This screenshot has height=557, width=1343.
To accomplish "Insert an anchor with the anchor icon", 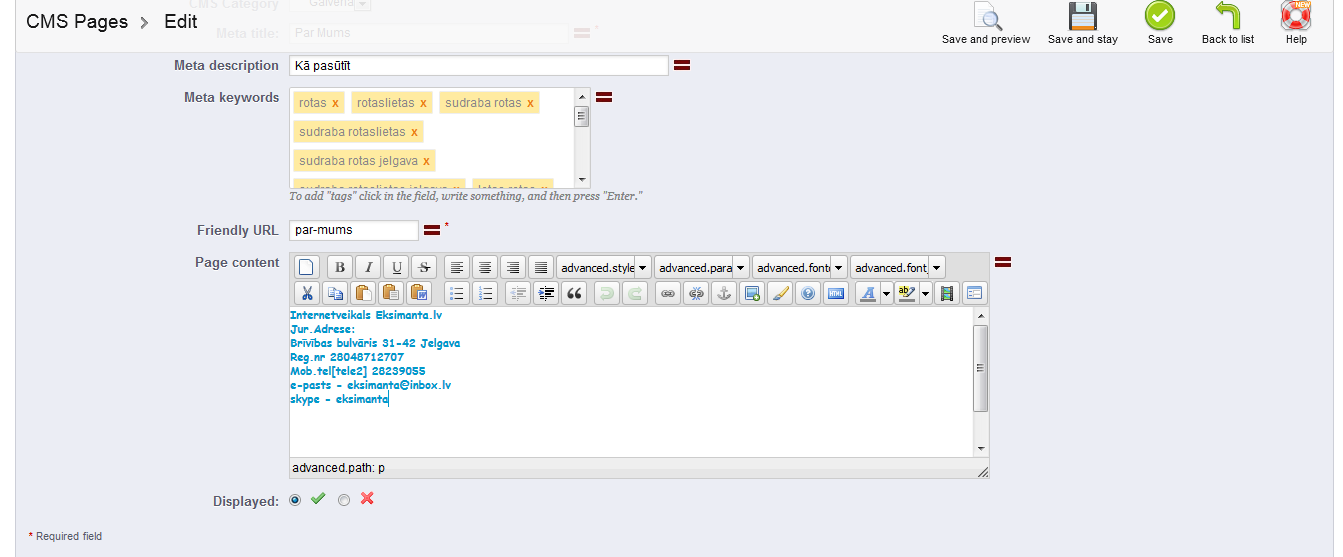I will [x=724, y=293].
